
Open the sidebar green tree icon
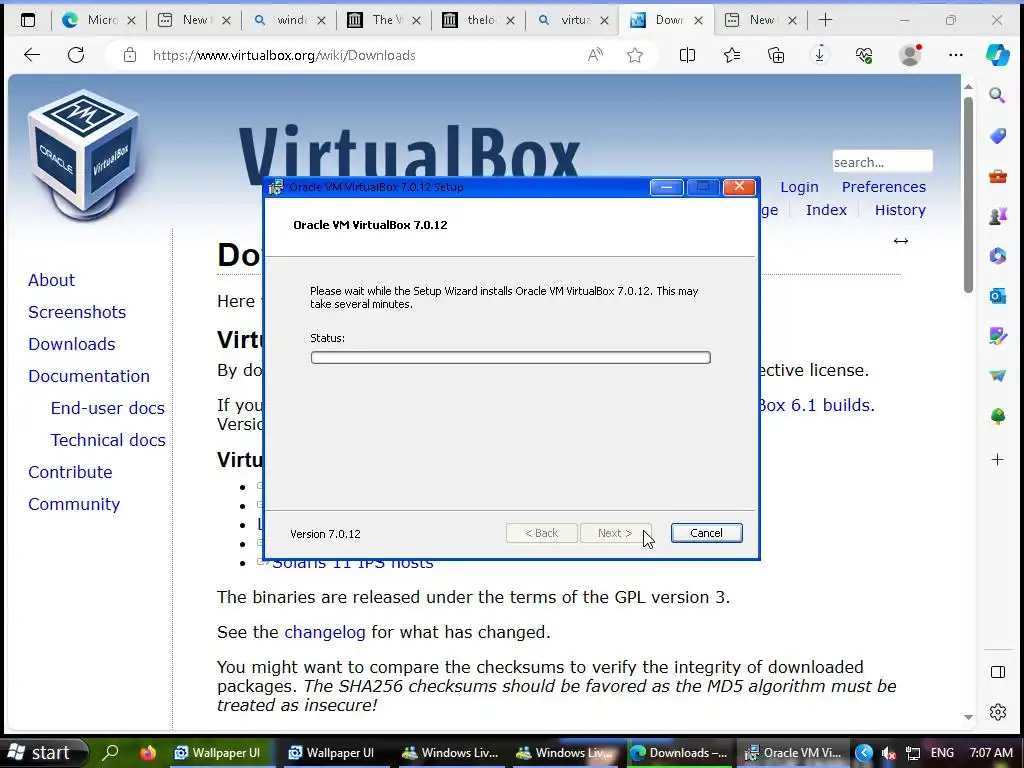click(997, 416)
